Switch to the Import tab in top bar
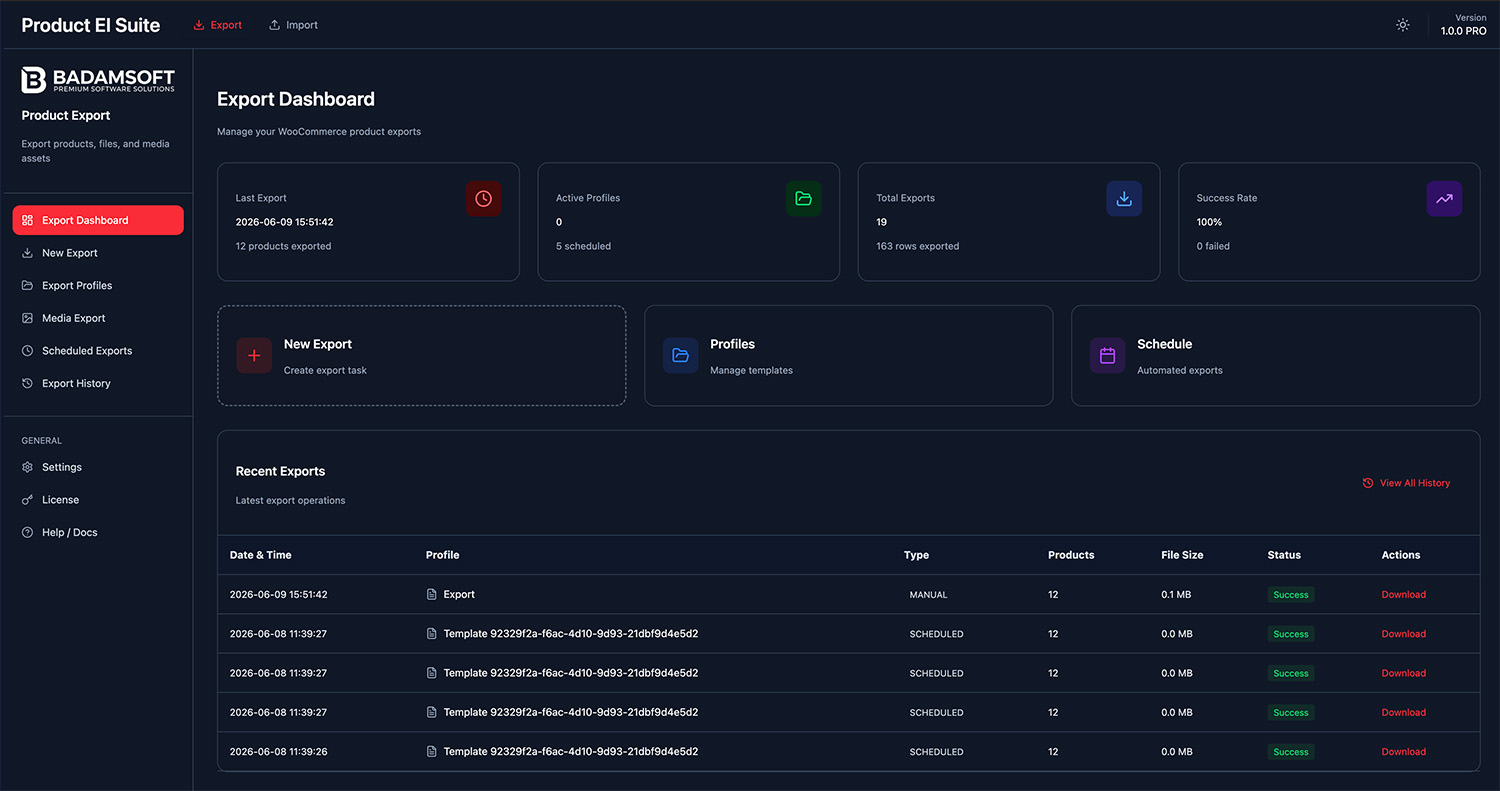Viewport: 1500px width, 791px height. 294,25
